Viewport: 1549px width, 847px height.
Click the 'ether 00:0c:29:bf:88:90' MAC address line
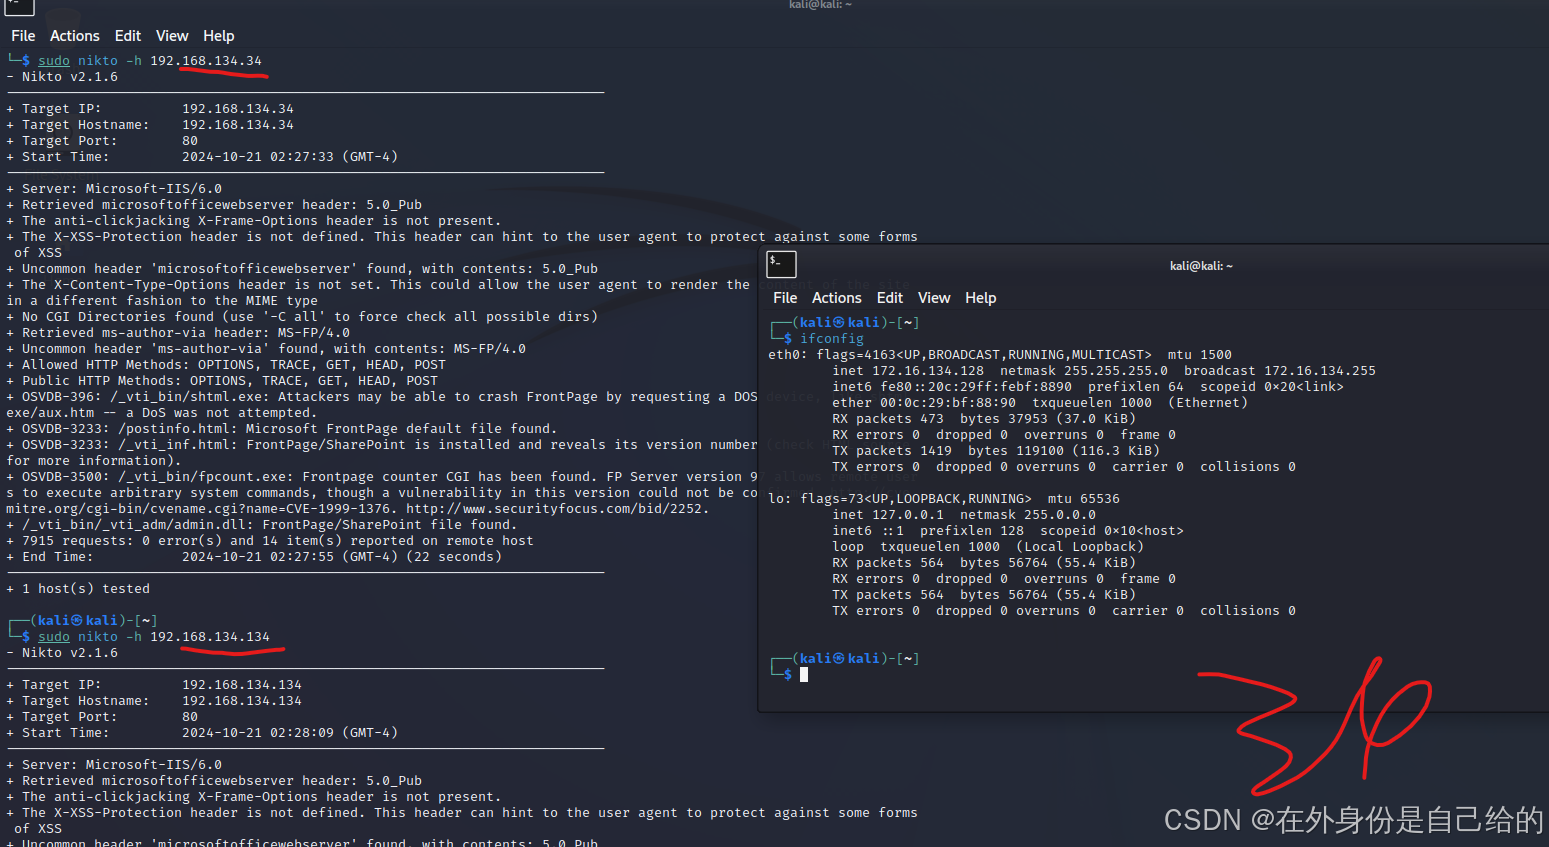tap(1040, 403)
